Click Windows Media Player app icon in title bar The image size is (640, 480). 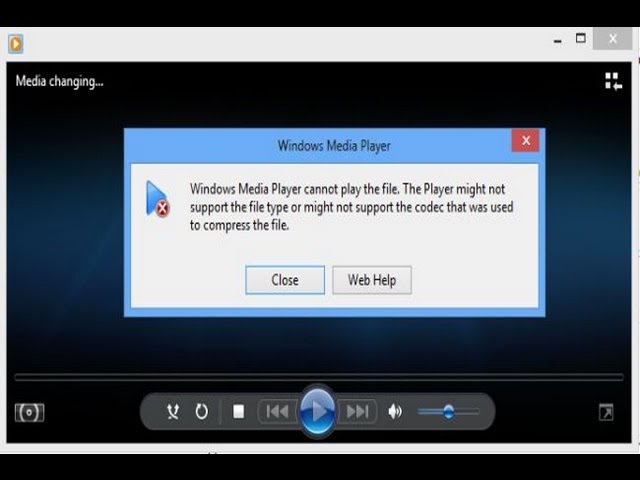click(16, 44)
